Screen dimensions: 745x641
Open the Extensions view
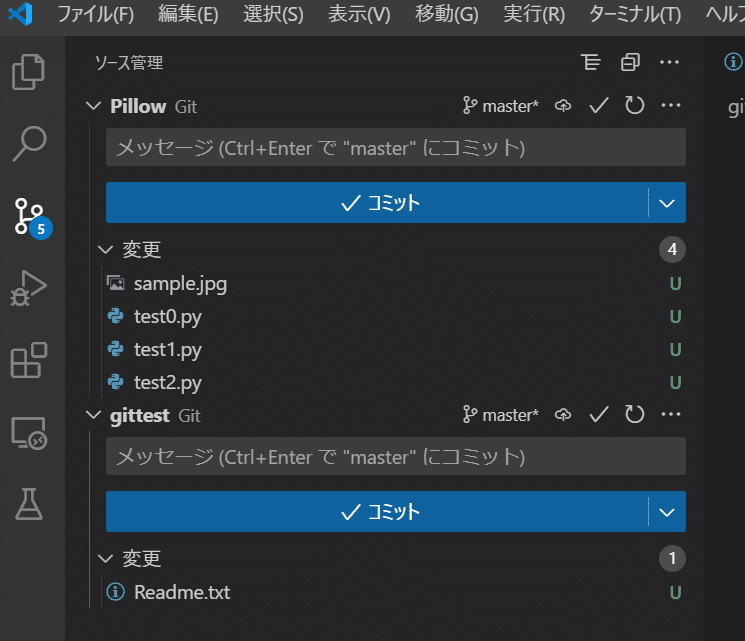tap(29, 360)
